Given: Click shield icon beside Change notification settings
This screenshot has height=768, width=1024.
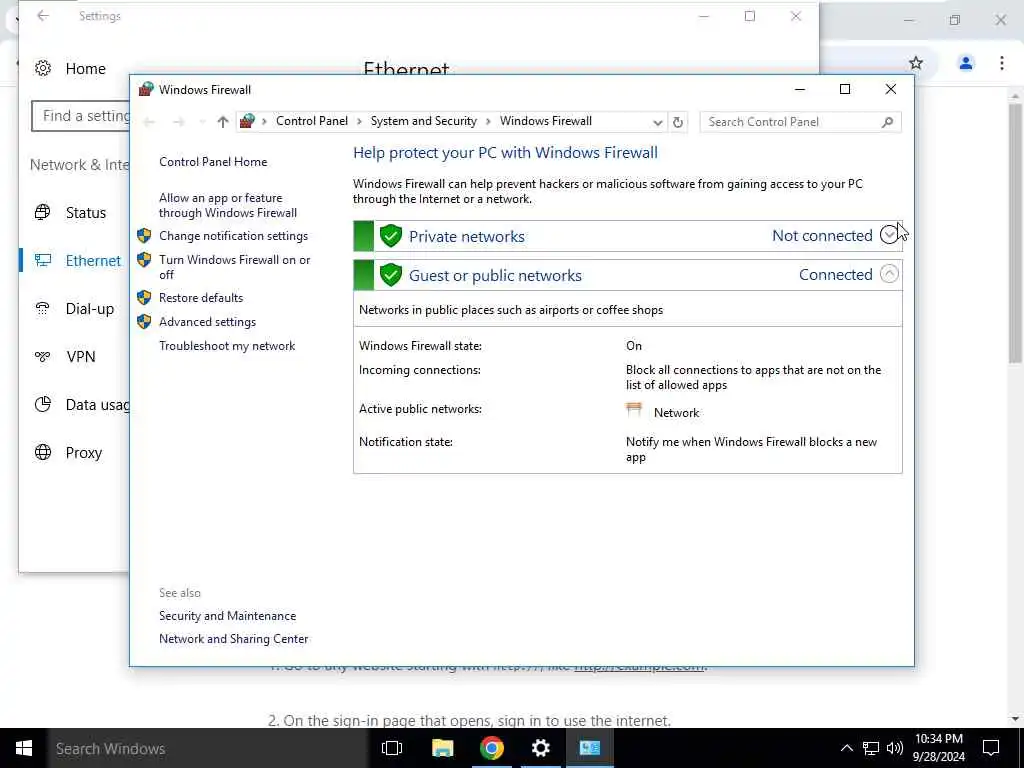Looking at the screenshot, I should [144, 236].
